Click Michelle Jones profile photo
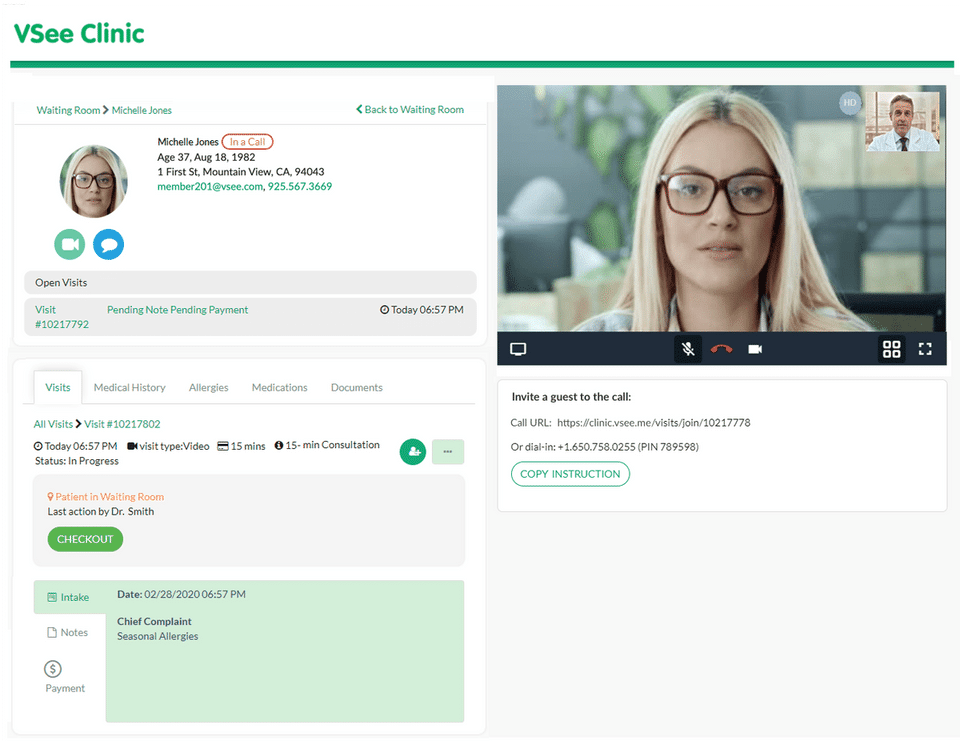 coord(94,181)
